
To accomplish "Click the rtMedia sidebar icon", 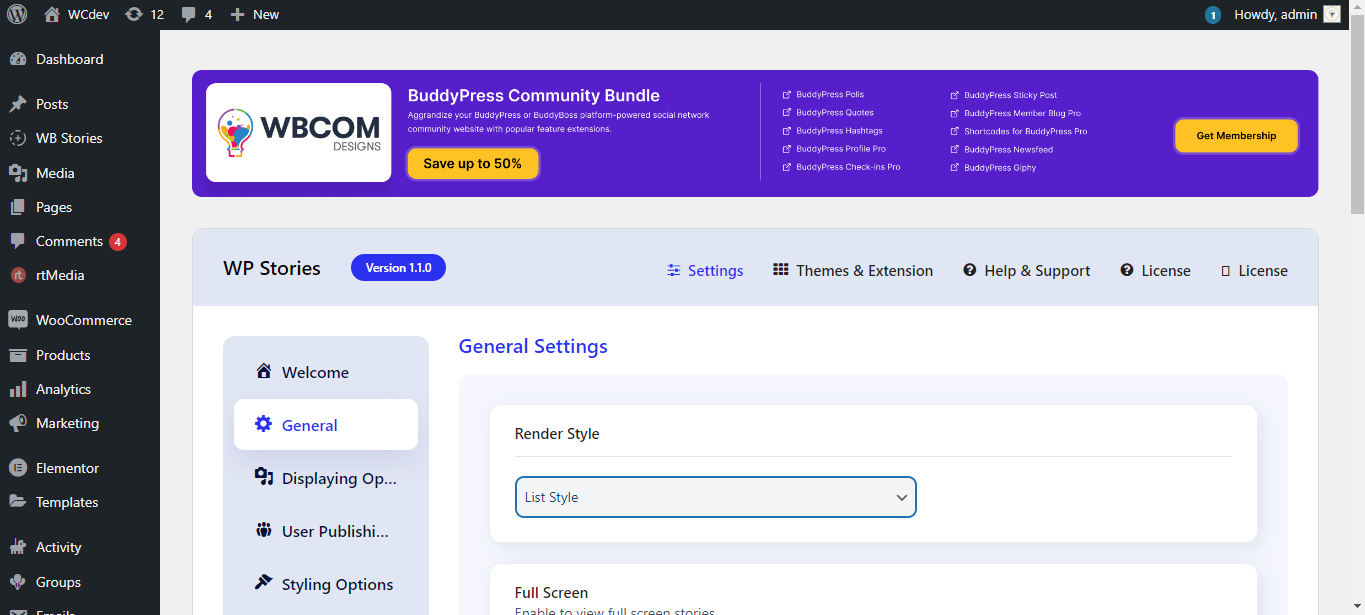I will pyautogui.click(x=18, y=275).
